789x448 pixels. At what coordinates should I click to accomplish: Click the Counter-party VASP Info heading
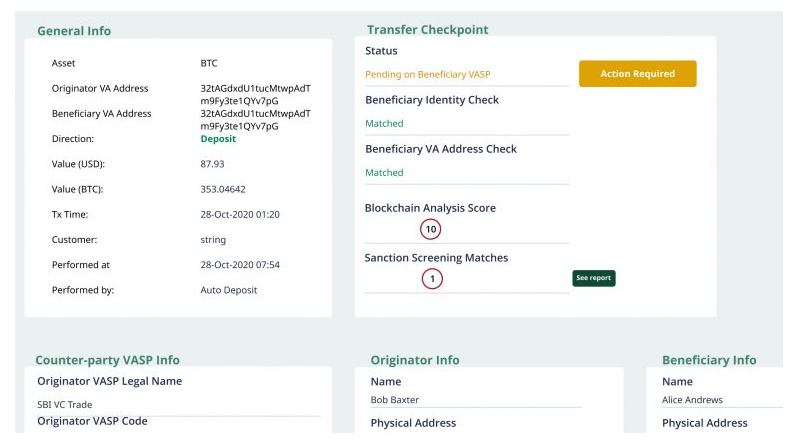(x=107, y=360)
